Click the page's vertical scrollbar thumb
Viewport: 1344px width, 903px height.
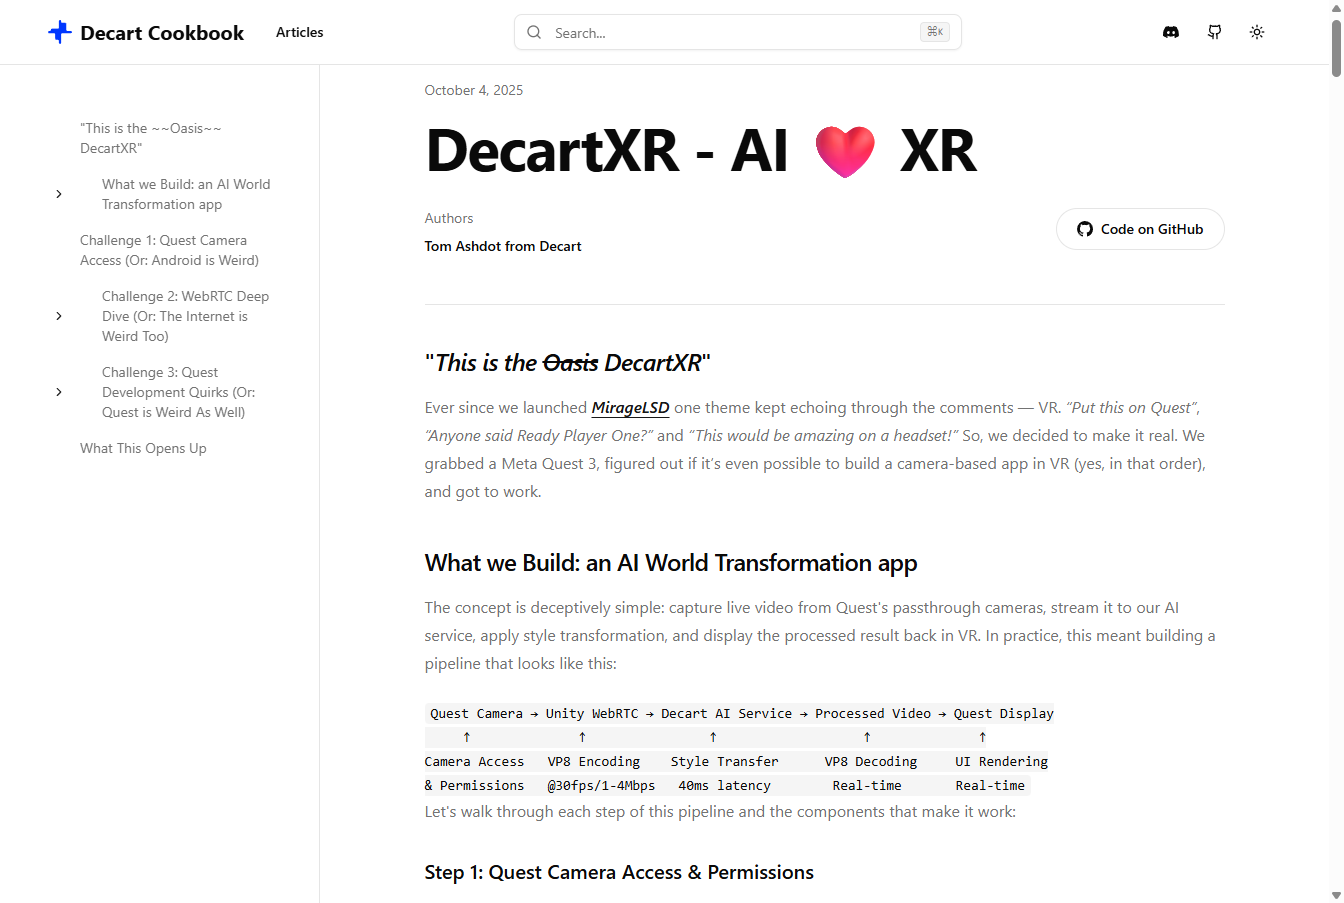(1336, 45)
